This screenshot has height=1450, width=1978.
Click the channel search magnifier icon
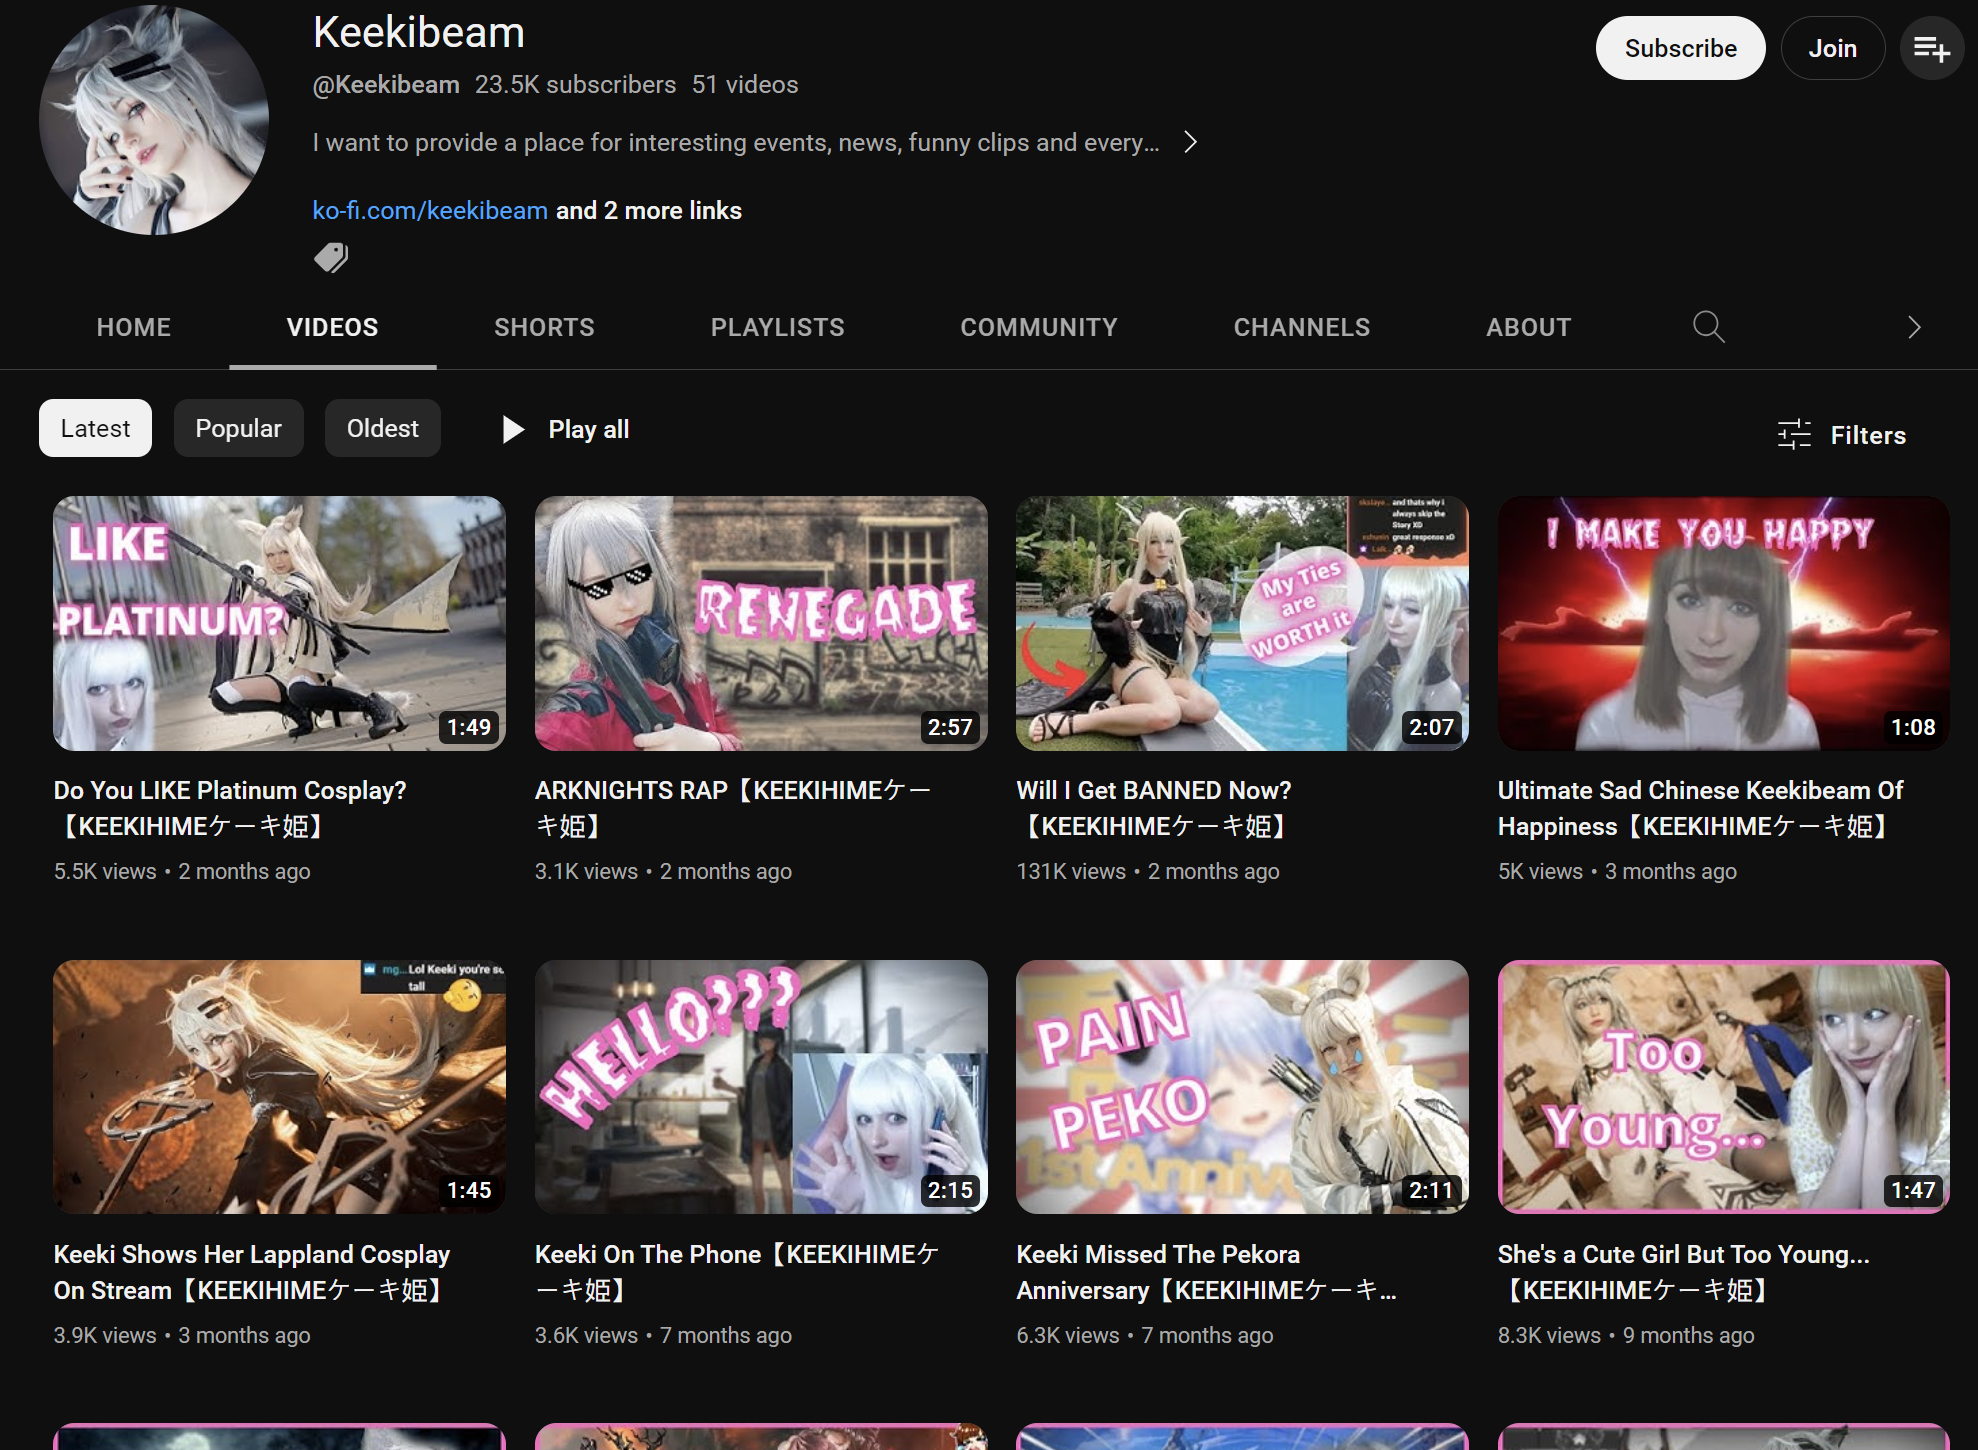point(1708,327)
